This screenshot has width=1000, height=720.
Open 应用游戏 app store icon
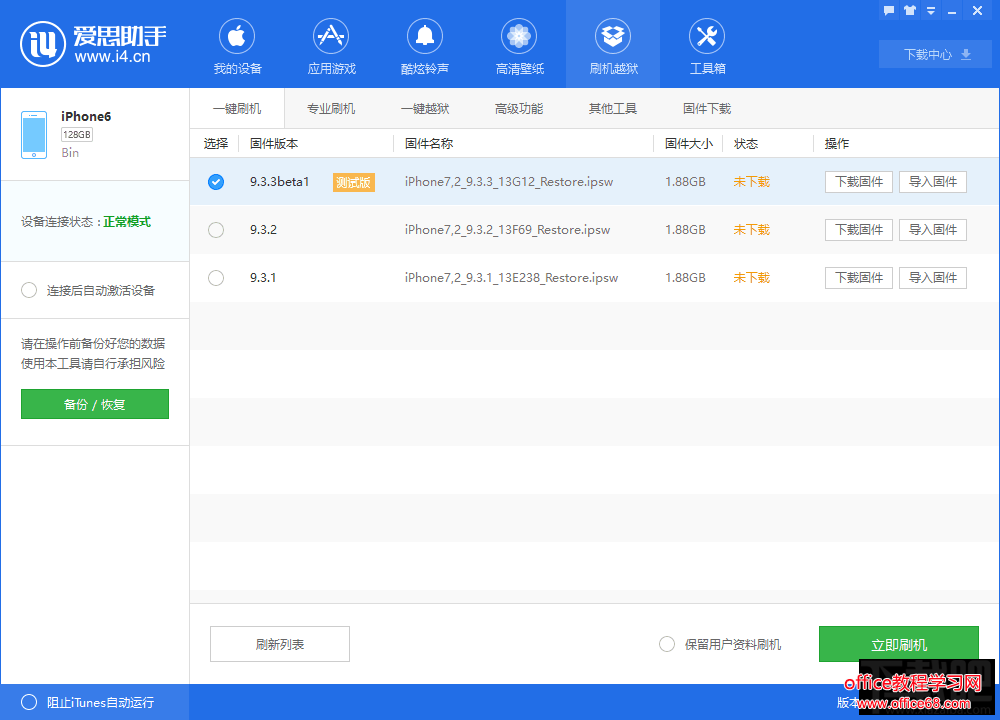click(x=331, y=38)
